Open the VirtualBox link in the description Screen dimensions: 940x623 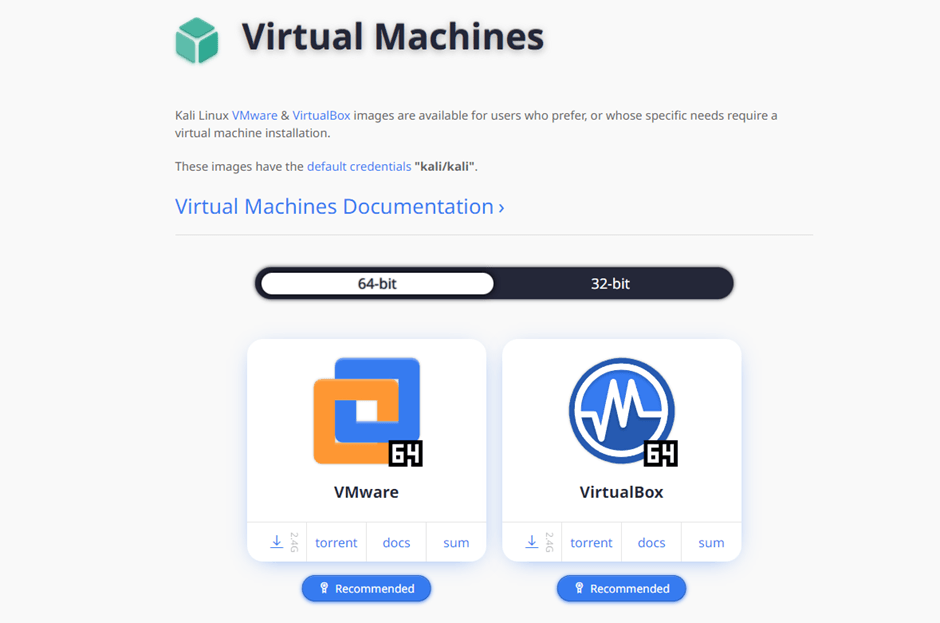[321, 116]
